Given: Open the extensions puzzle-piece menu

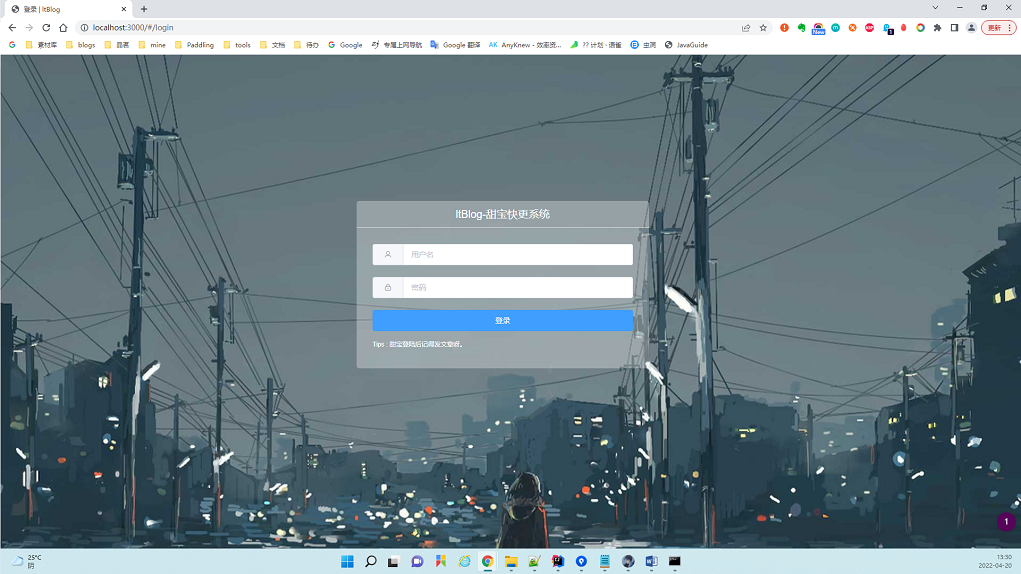Looking at the screenshot, I should [x=937, y=27].
